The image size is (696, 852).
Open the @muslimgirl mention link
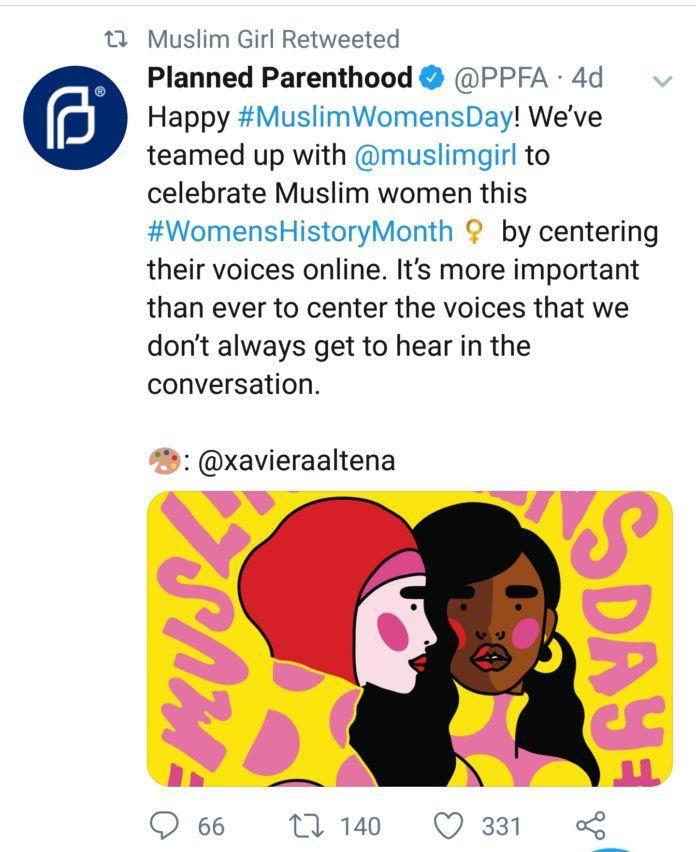coord(435,155)
